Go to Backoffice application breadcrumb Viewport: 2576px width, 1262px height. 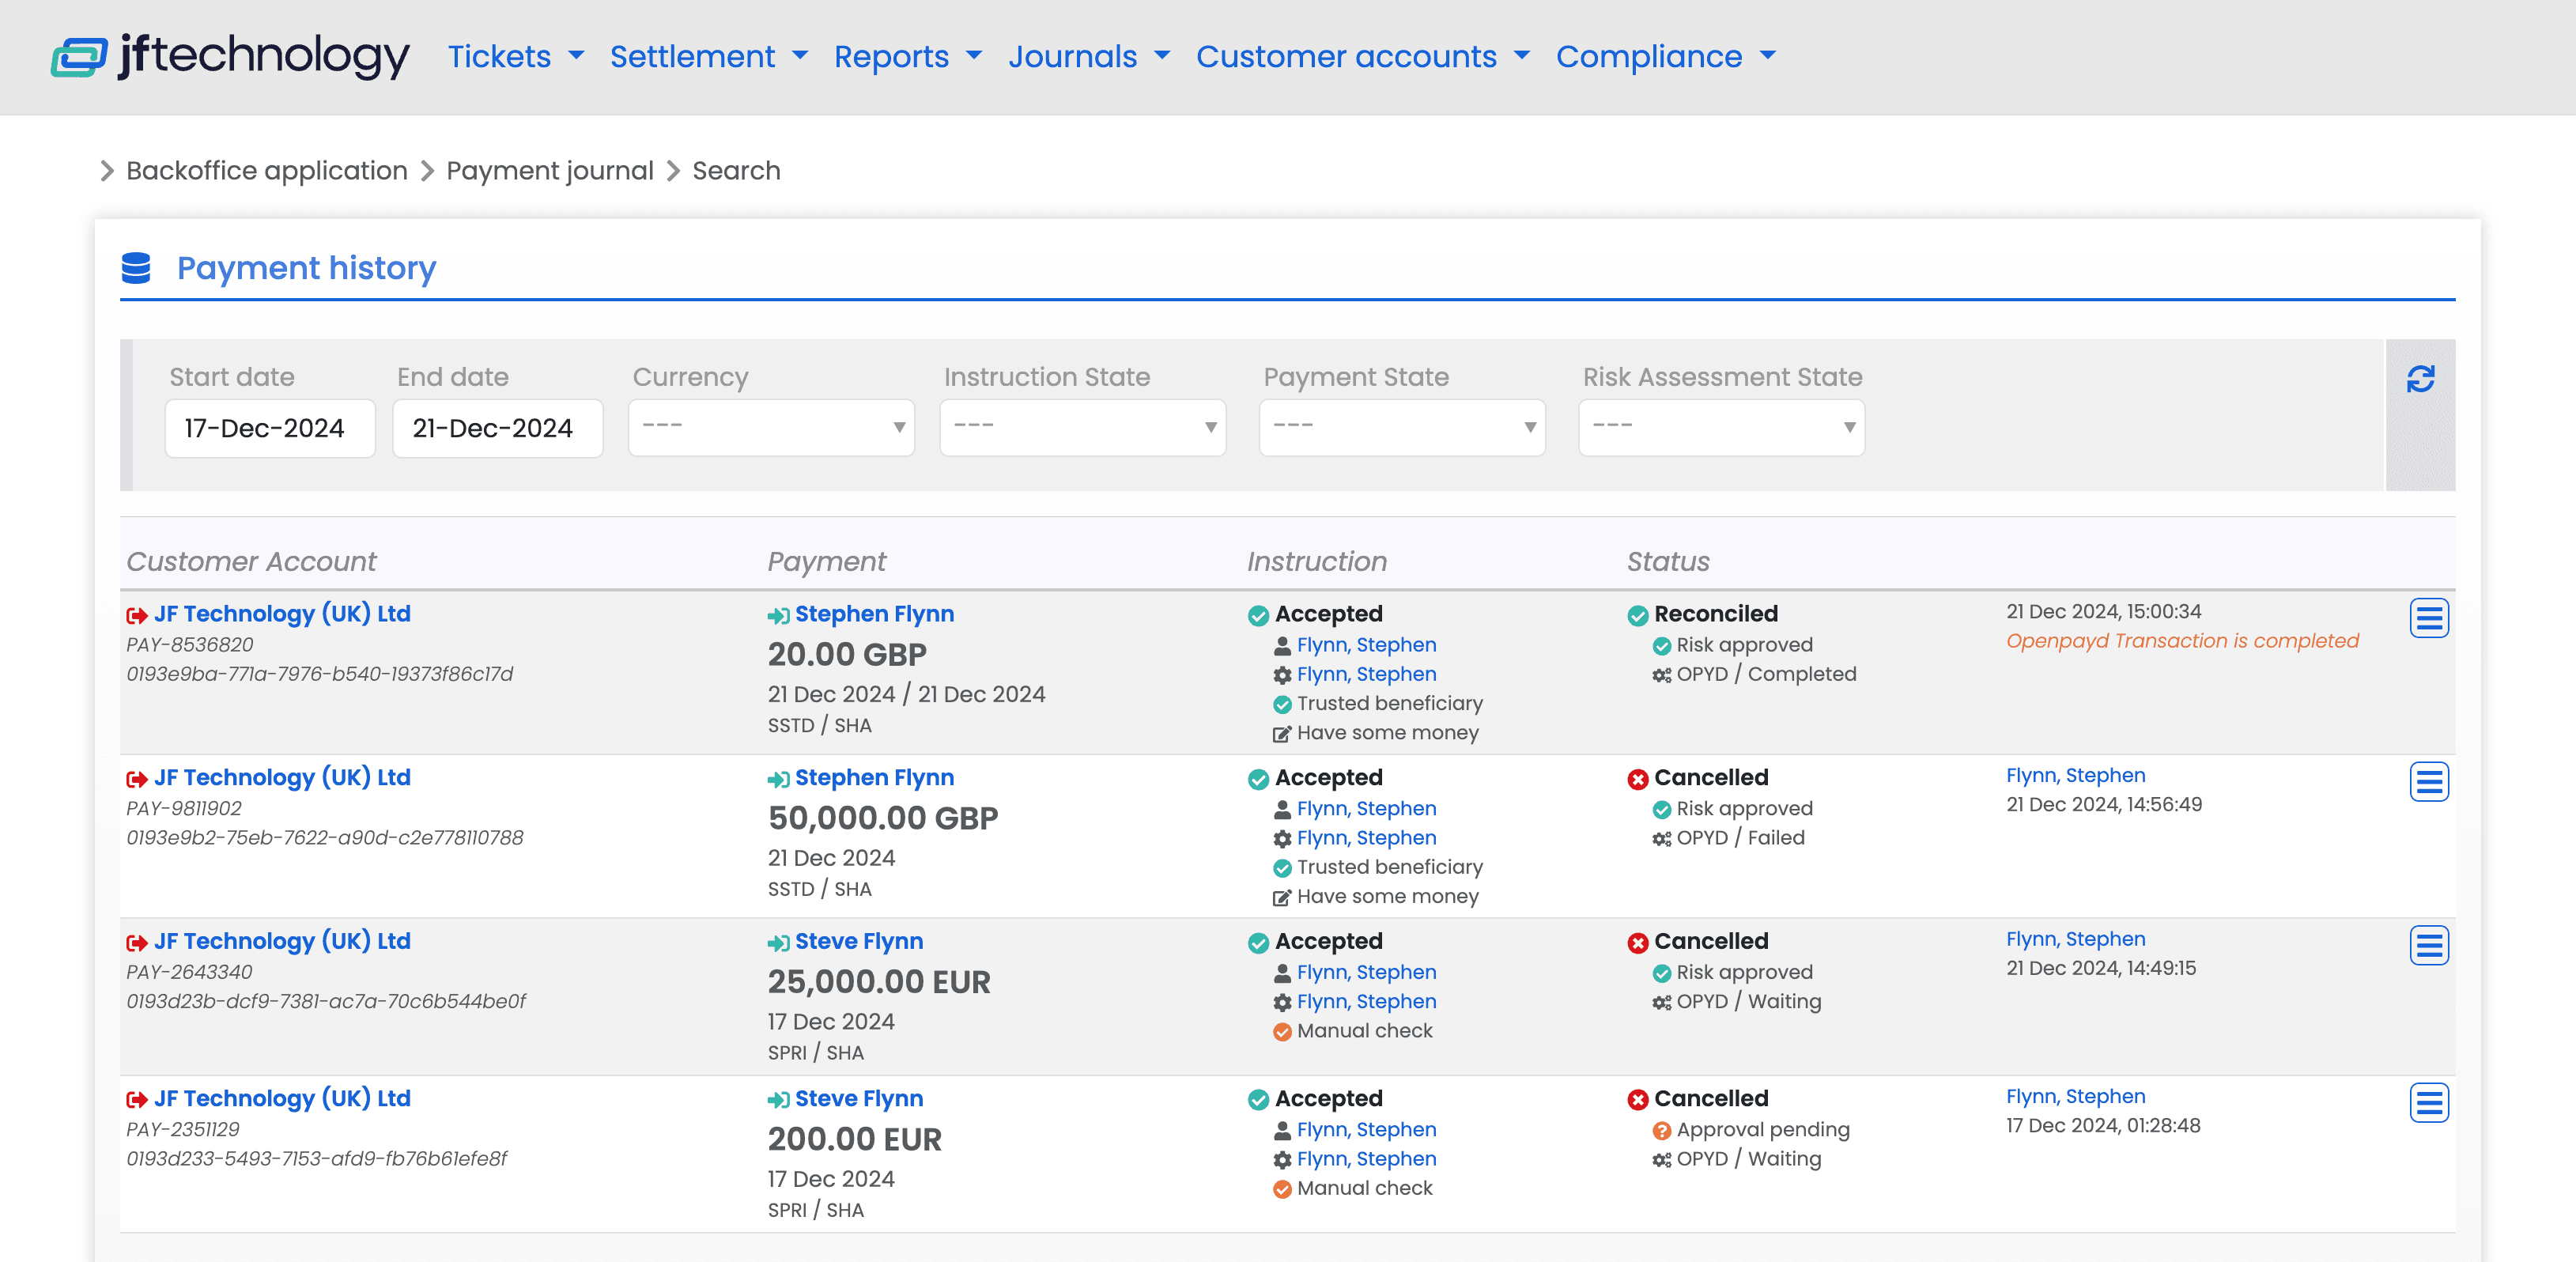[x=267, y=171]
